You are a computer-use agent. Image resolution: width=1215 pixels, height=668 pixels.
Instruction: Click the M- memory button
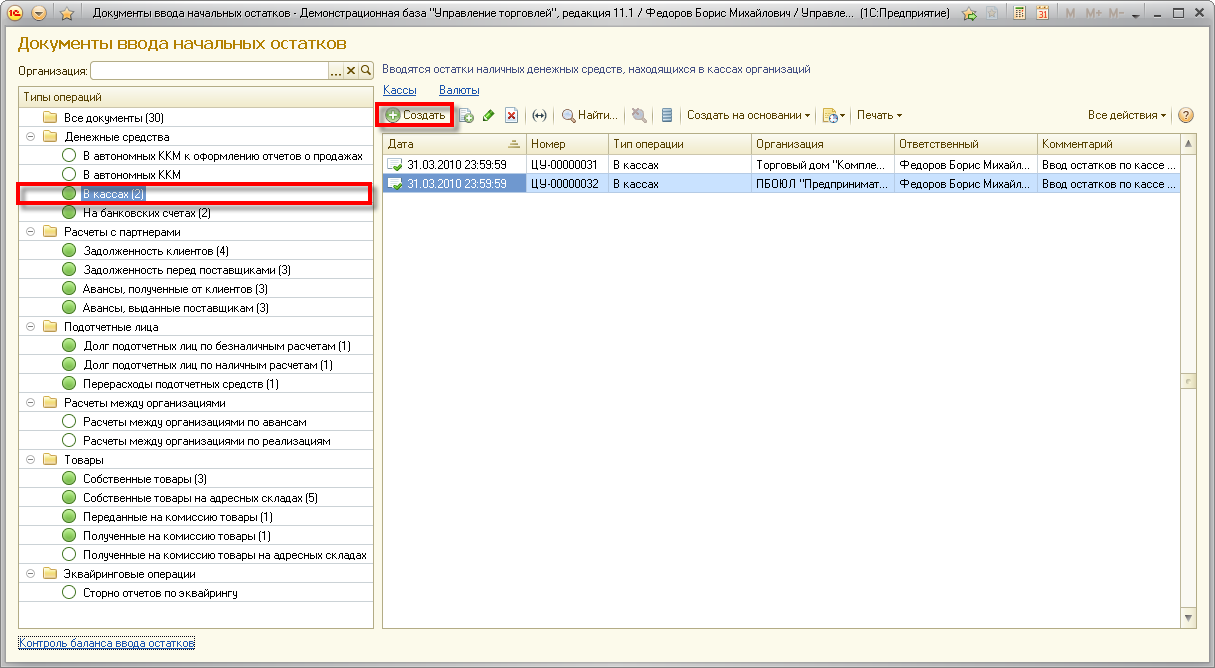tap(1115, 14)
